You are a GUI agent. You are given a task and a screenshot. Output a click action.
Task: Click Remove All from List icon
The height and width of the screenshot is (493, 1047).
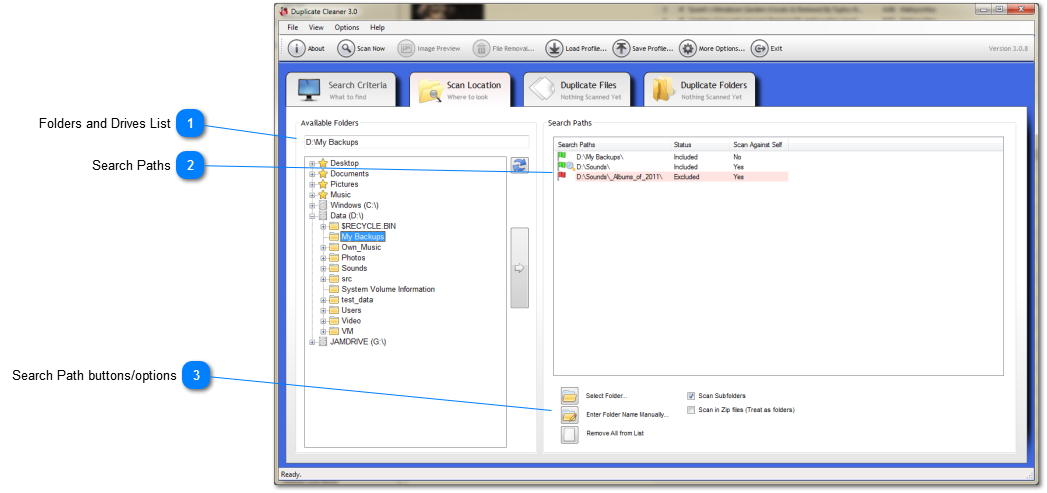[x=570, y=435]
